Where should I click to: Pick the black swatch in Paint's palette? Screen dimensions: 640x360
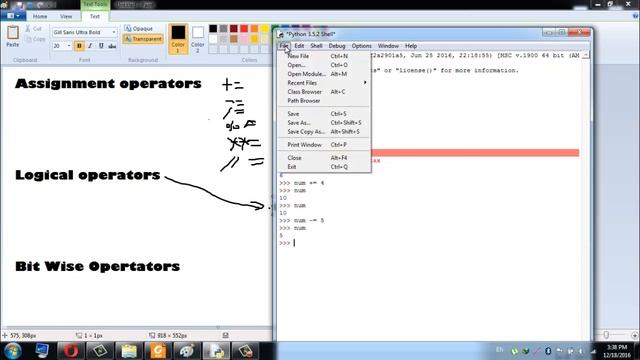coord(213,28)
